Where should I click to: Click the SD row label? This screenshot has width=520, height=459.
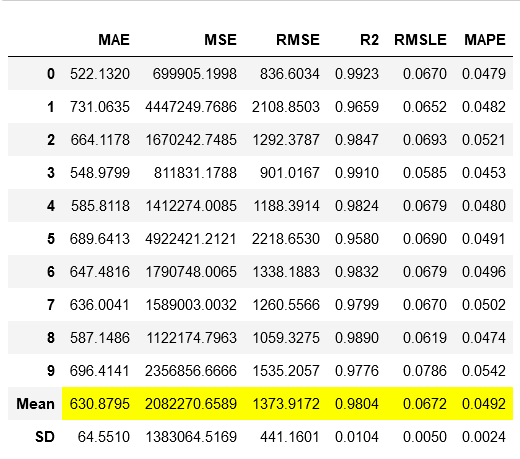click(45, 437)
